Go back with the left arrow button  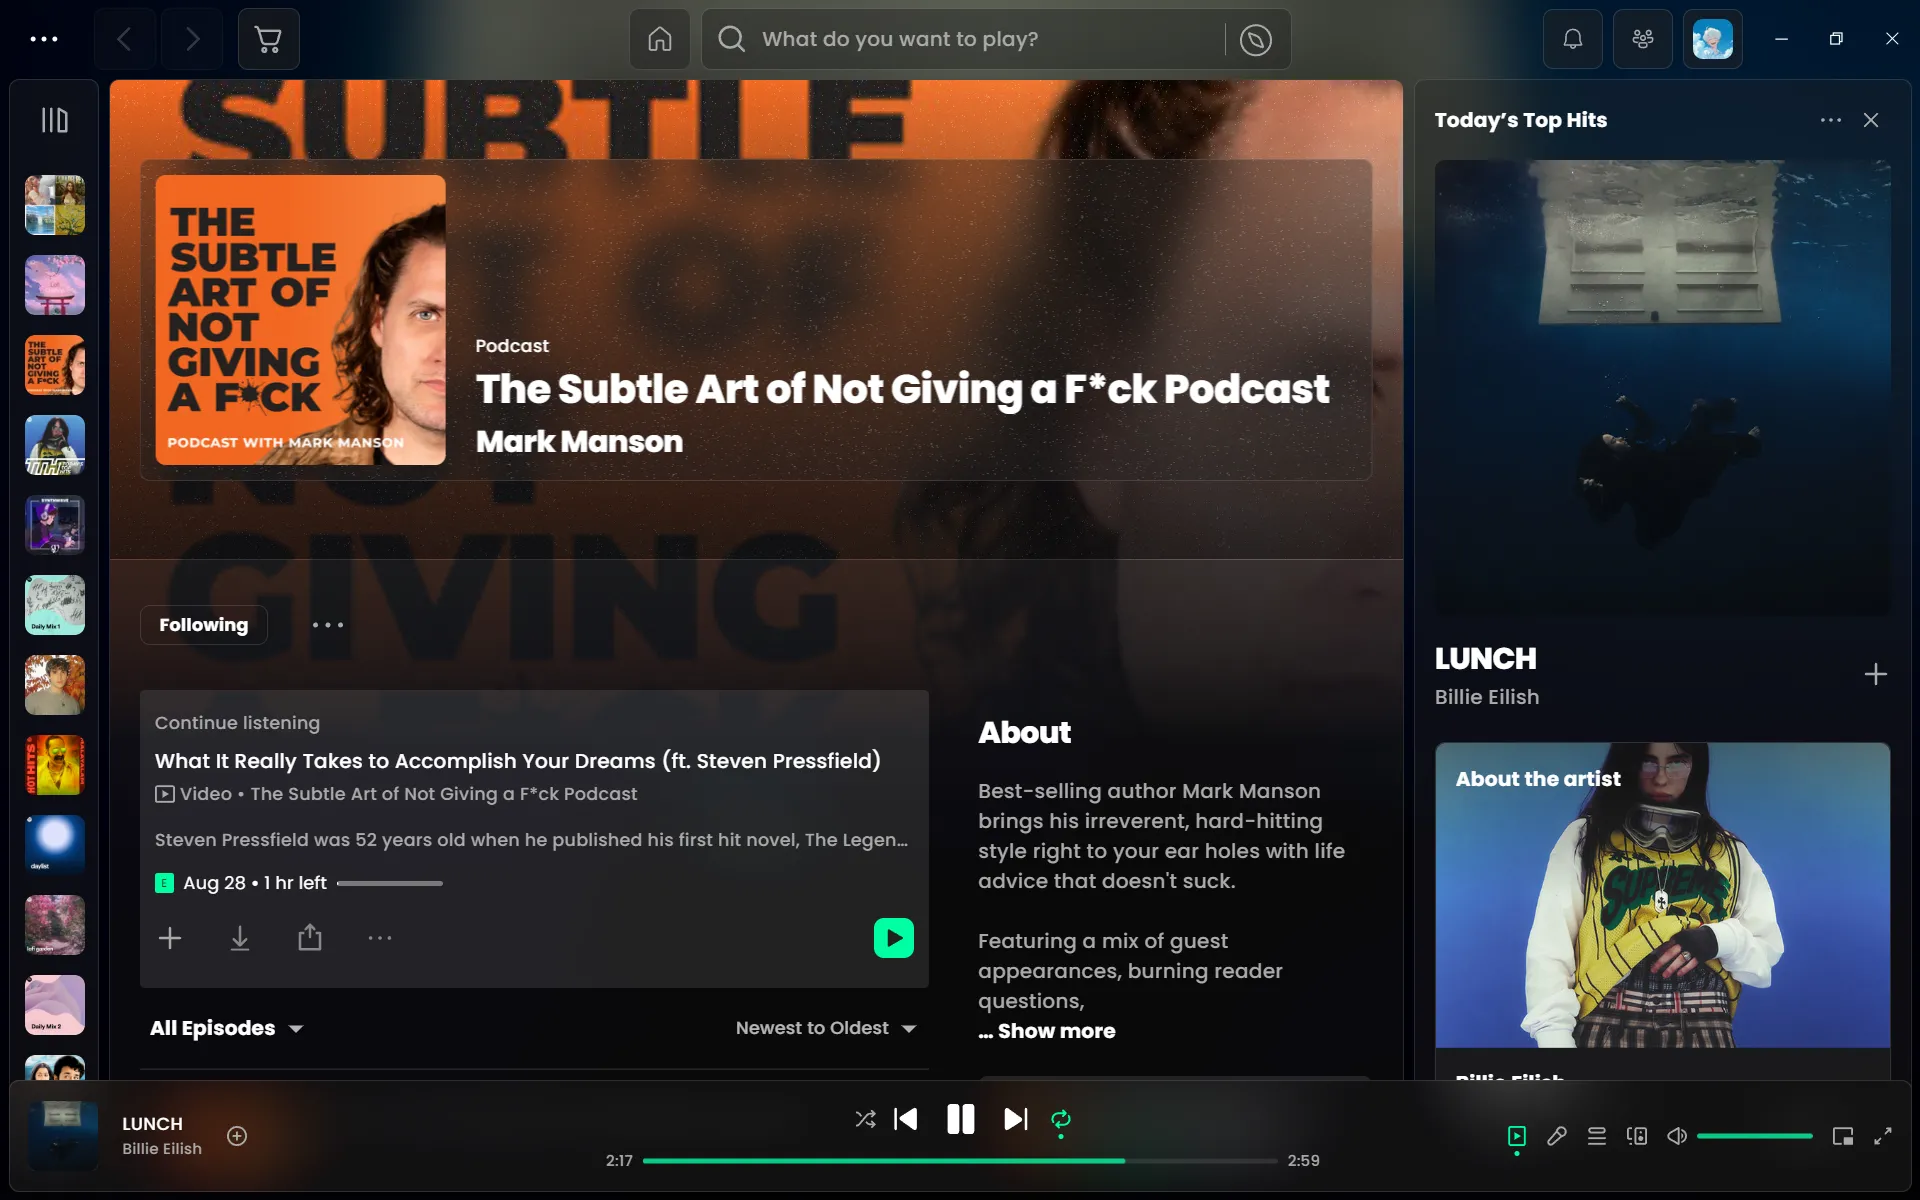(x=124, y=39)
